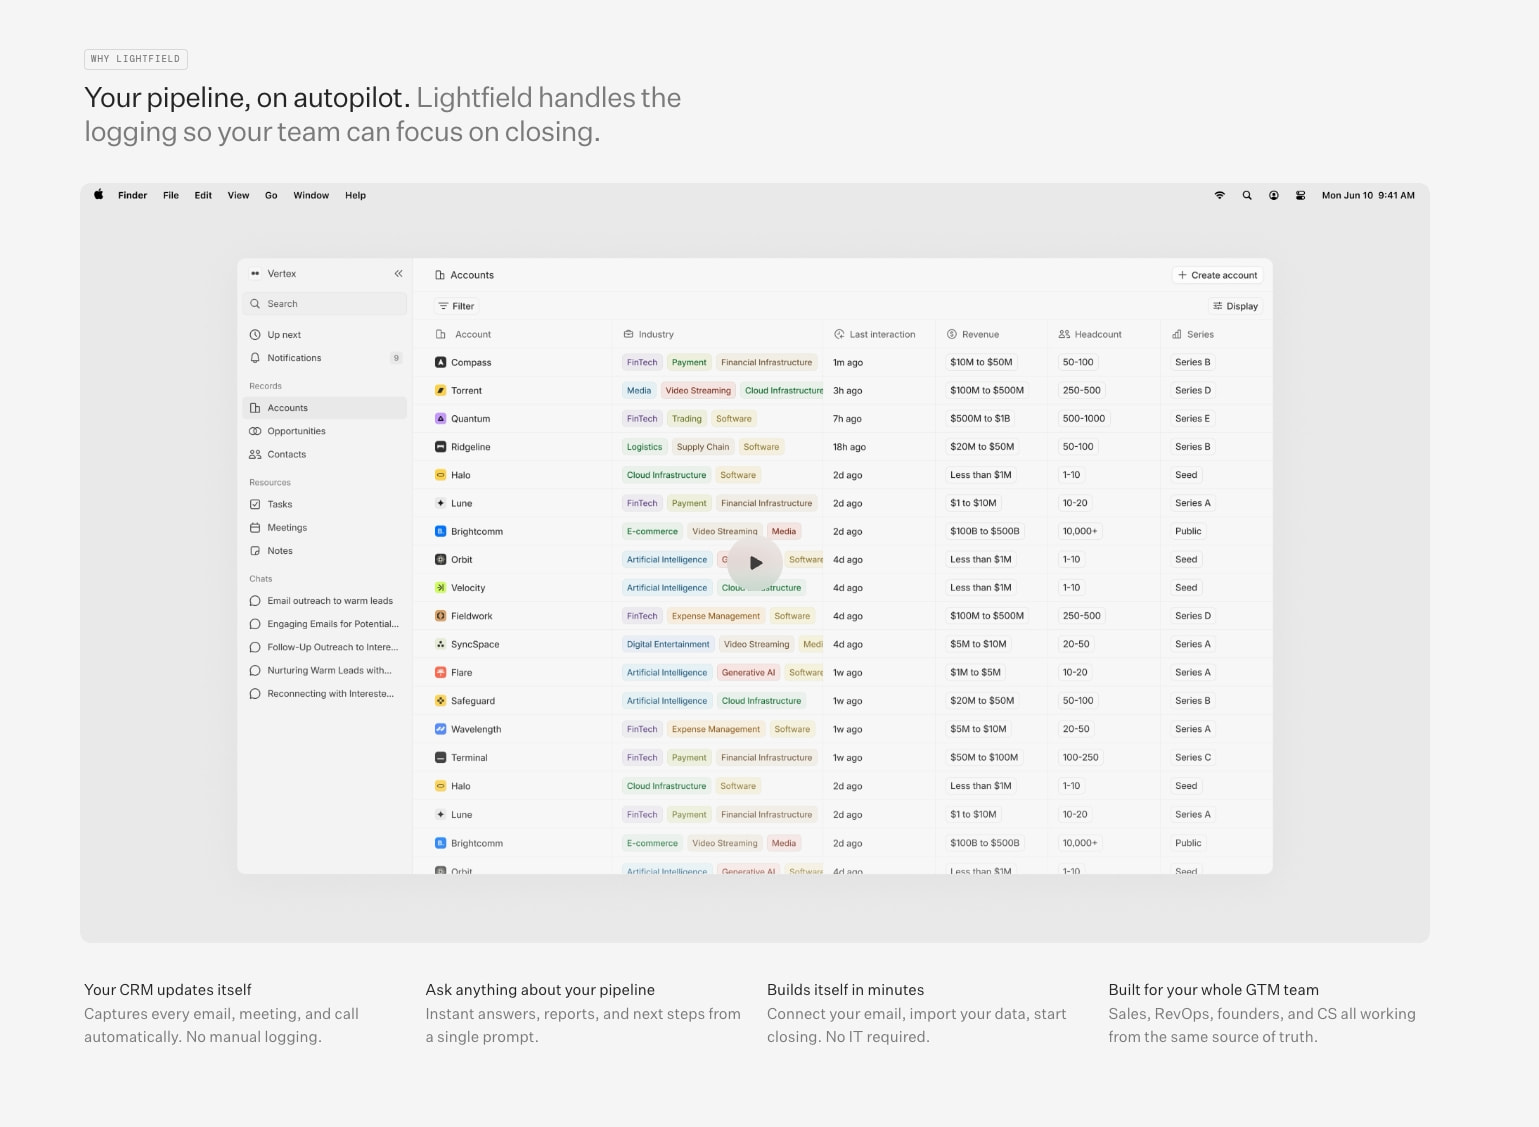Click the Flare account logo icon

440,672
